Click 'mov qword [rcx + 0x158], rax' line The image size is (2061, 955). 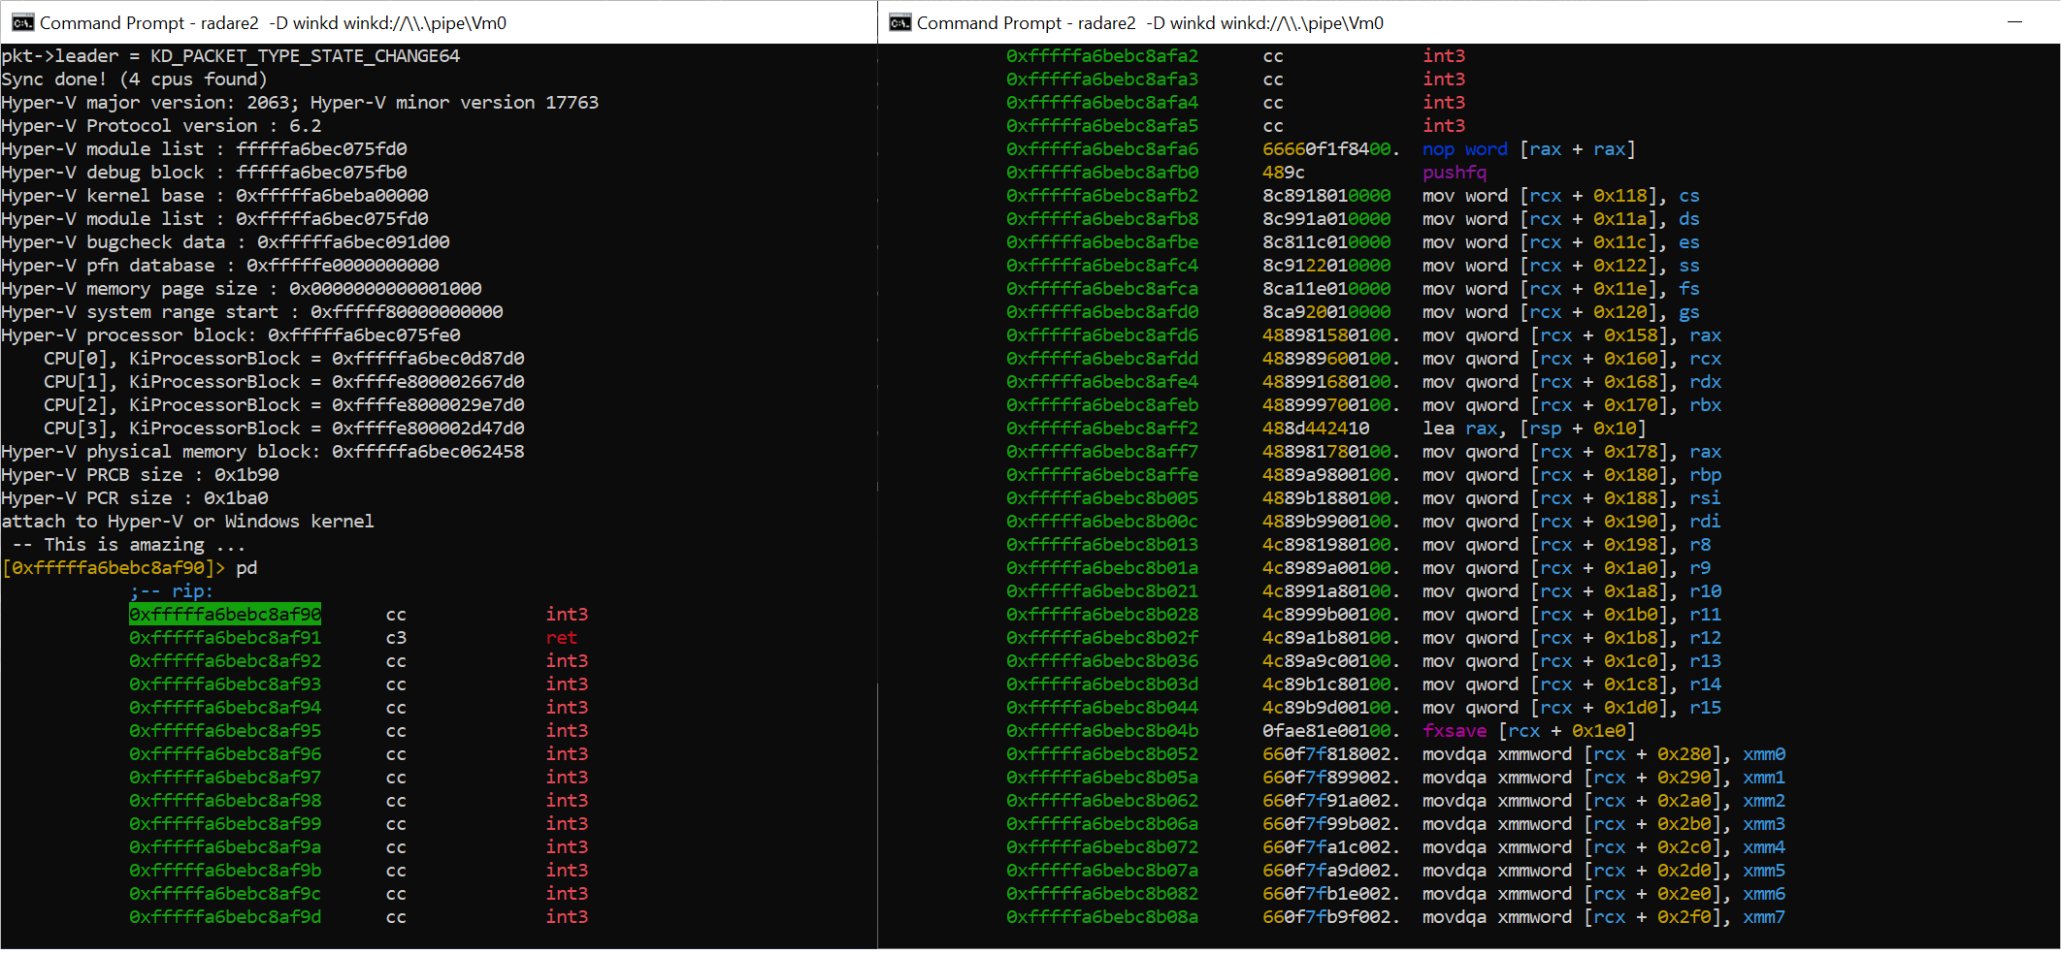pyautogui.click(x=1572, y=335)
